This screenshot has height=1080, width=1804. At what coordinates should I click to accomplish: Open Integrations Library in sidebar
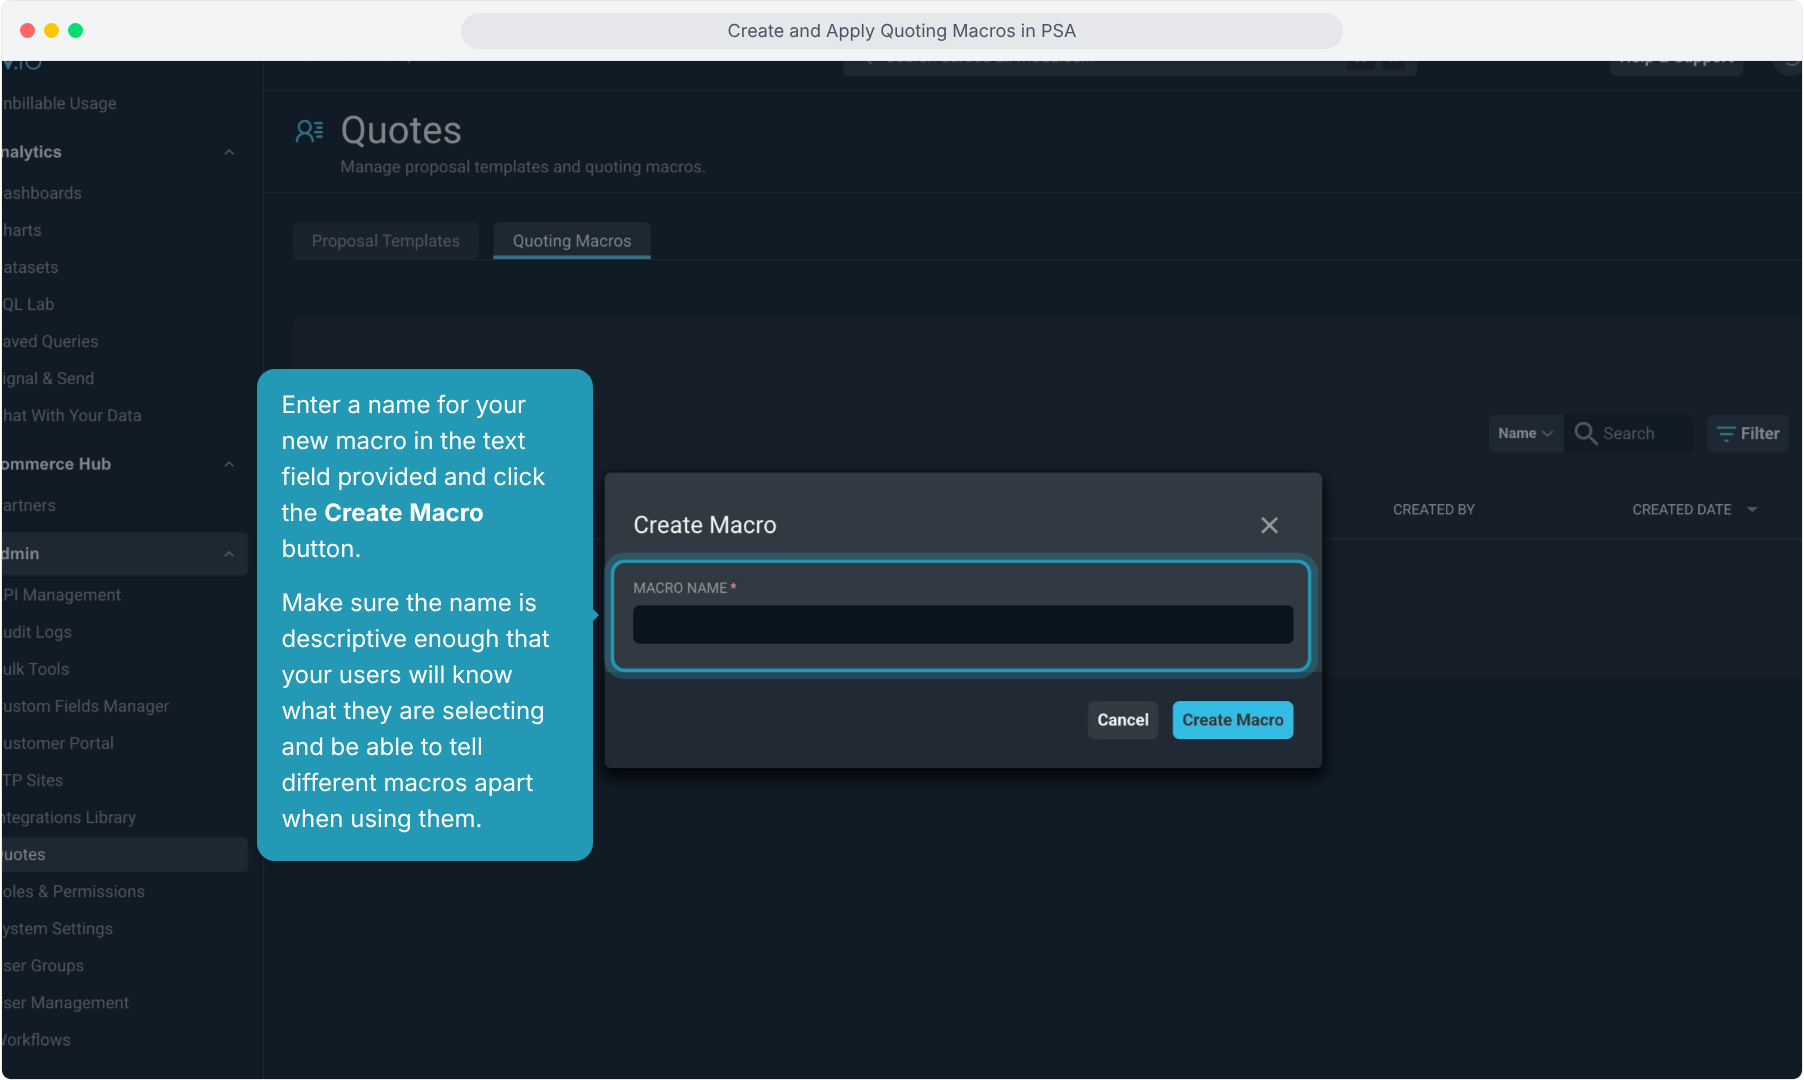click(x=69, y=817)
